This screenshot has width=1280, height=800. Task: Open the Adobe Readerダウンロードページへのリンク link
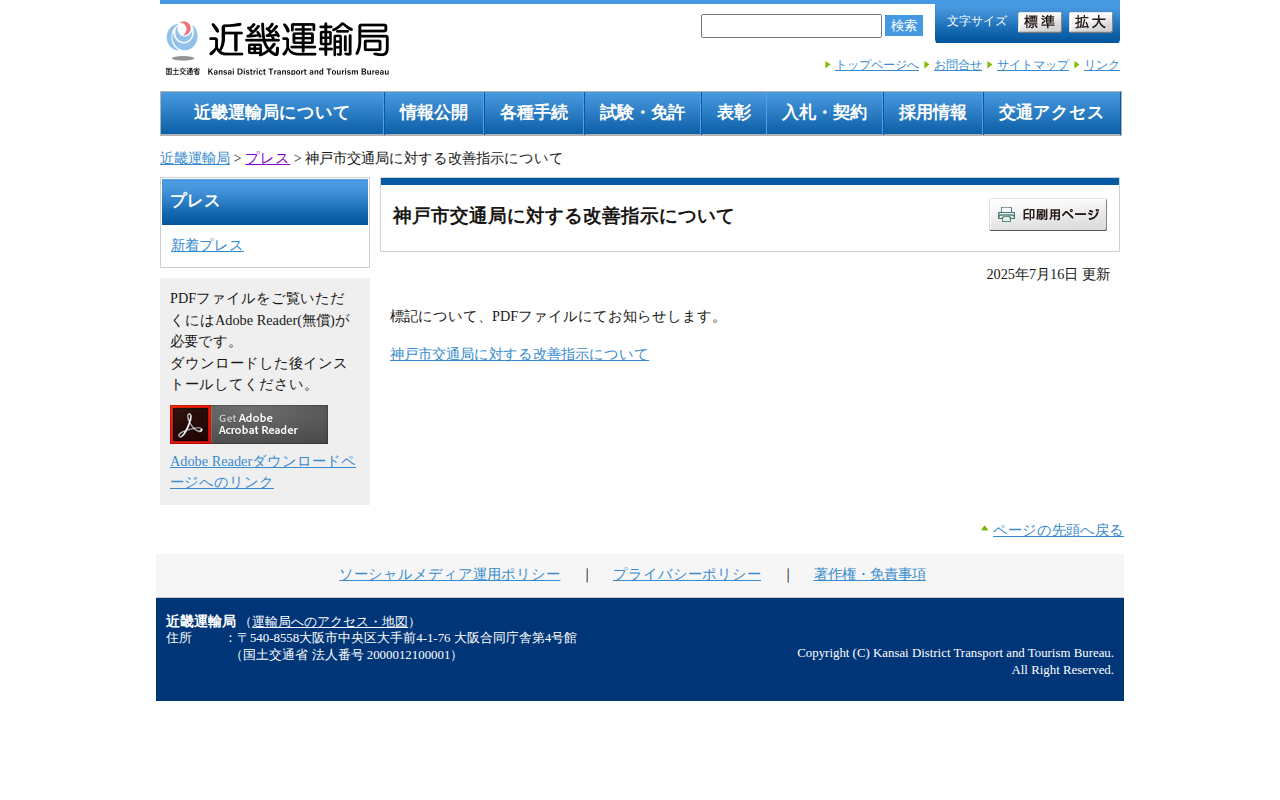click(263, 471)
